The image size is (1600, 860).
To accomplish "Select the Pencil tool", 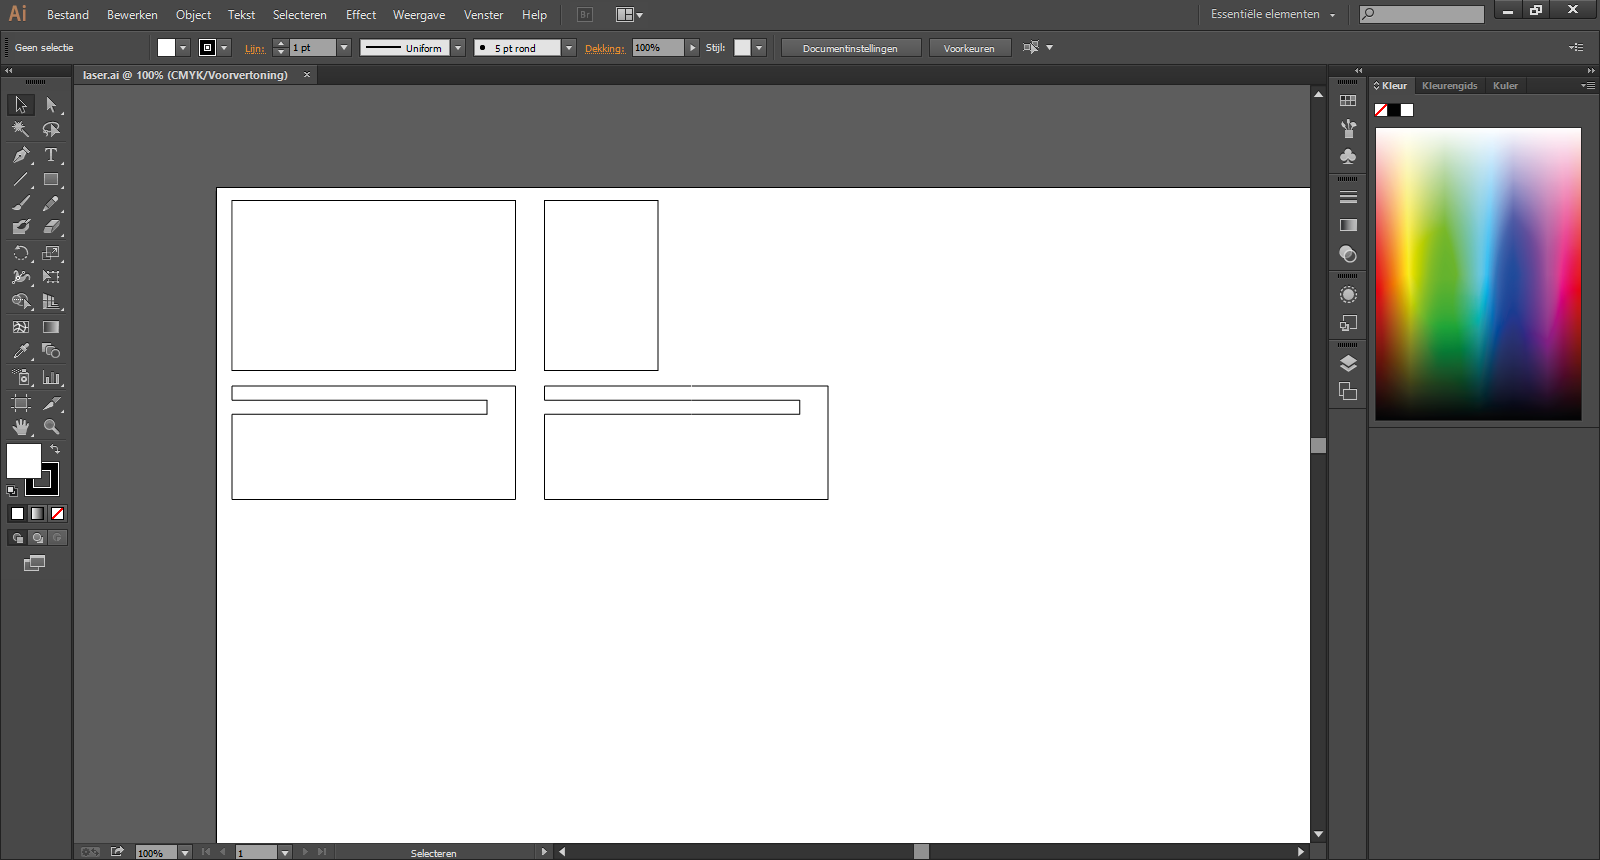I will click(51, 203).
